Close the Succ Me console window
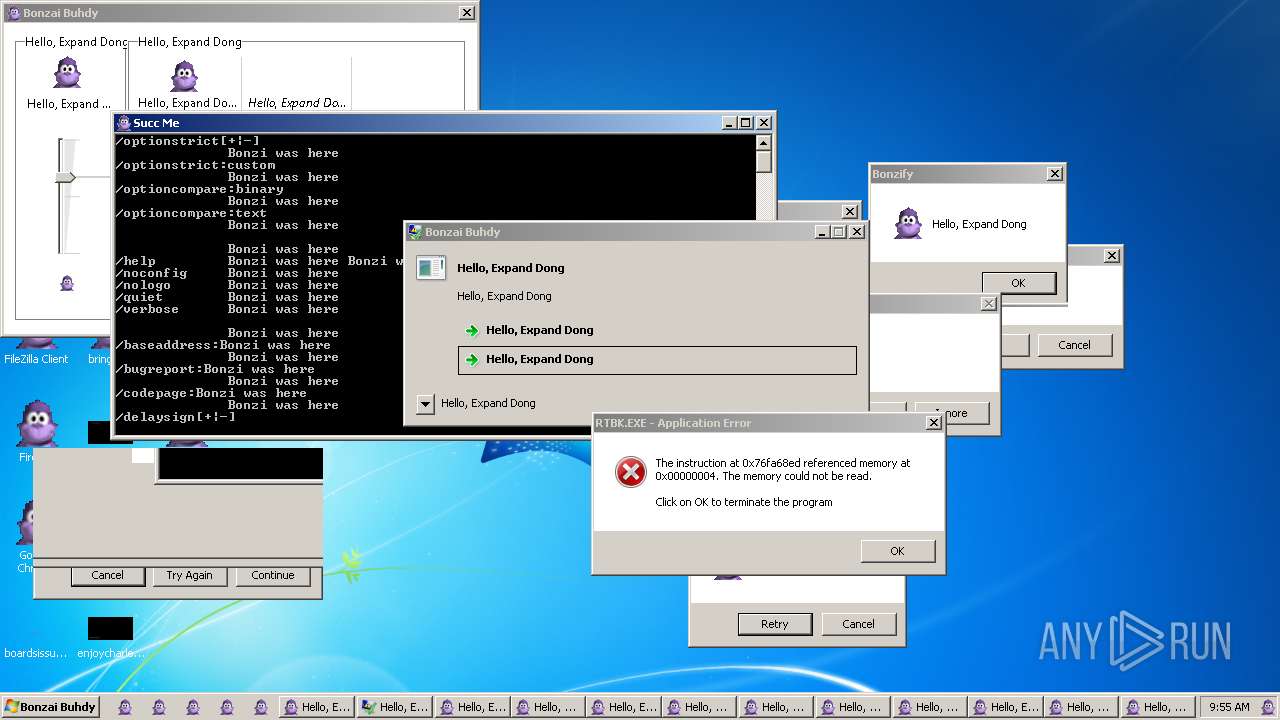This screenshot has height=720, width=1280. pyautogui.click(x=764, y=123)
